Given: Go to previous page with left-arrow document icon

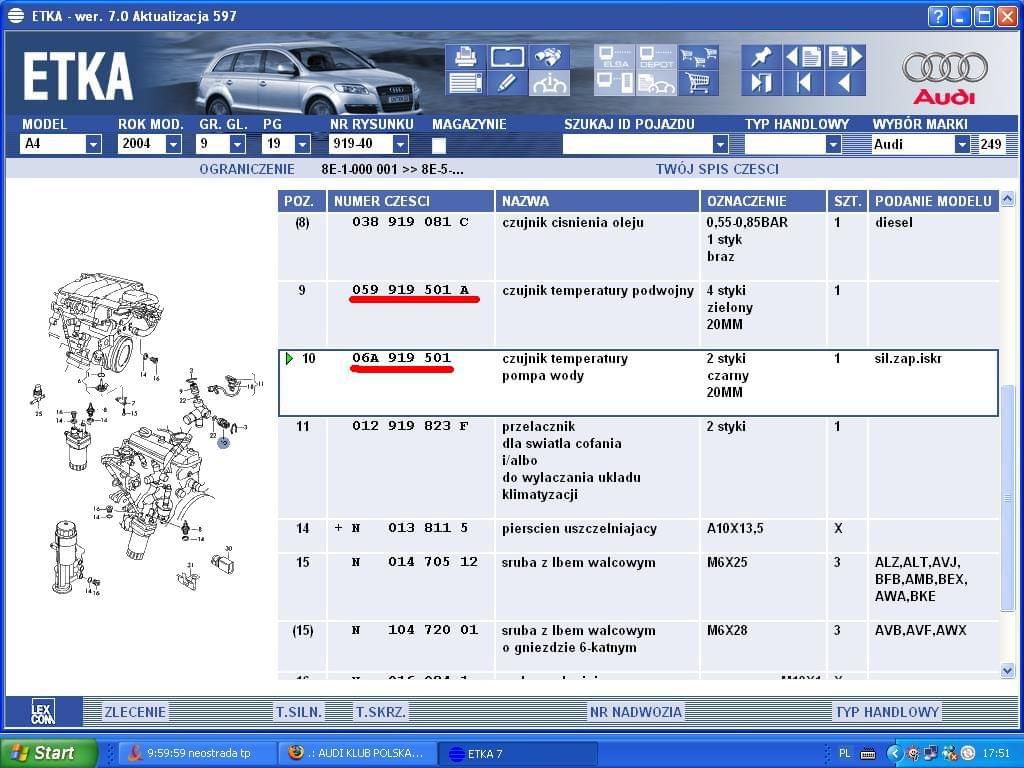Looking at the screenshot, I should pyautogui.click(x=803, y=57).
